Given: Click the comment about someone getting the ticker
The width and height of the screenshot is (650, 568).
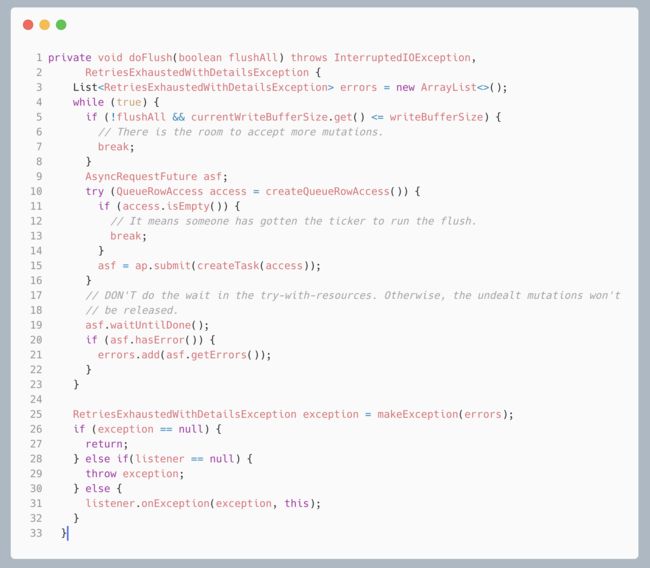Looking at the screenshot, I should [293, 221].
